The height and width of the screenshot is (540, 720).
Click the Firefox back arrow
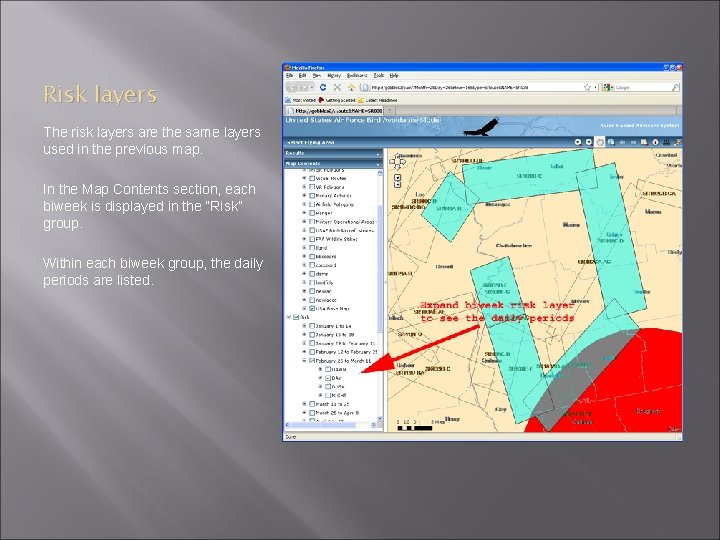click(292, 87)
